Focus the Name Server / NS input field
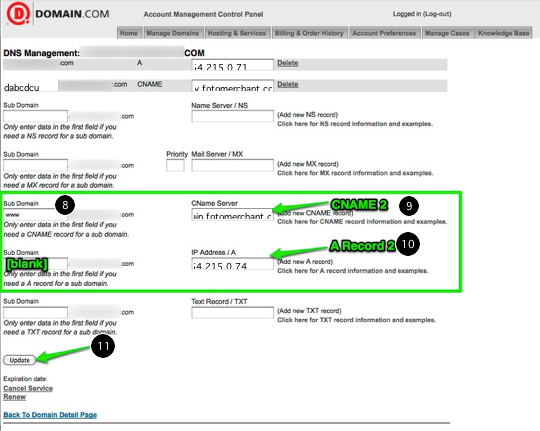This screenshot has width=540, height=431. [233, 116]
